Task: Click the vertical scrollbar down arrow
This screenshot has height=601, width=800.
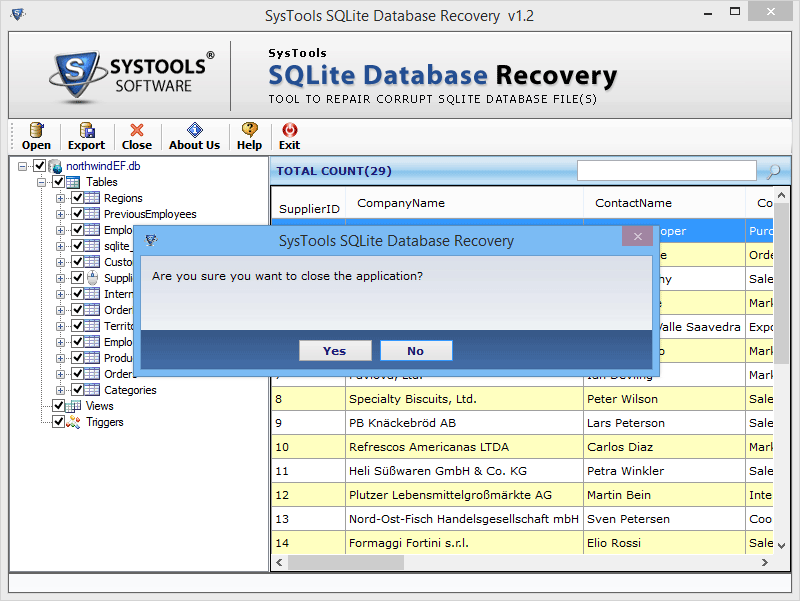Action: (x=781, y=545)
